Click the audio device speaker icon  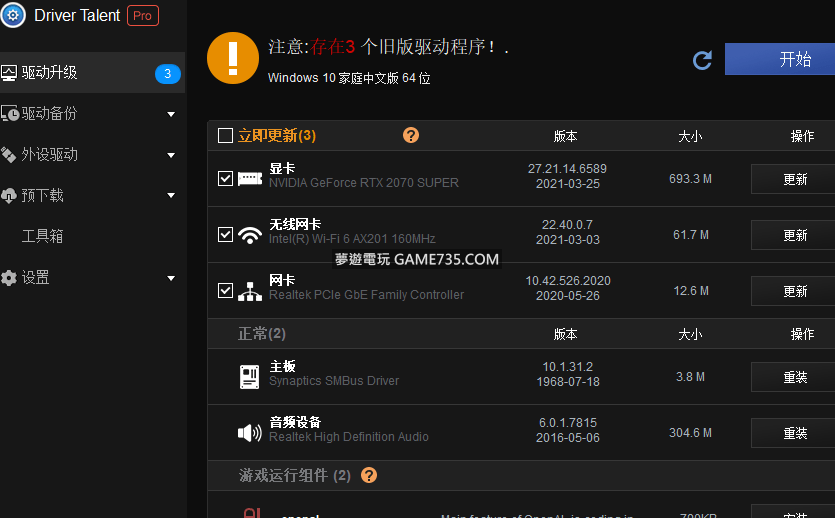click(x=249, y=433)
